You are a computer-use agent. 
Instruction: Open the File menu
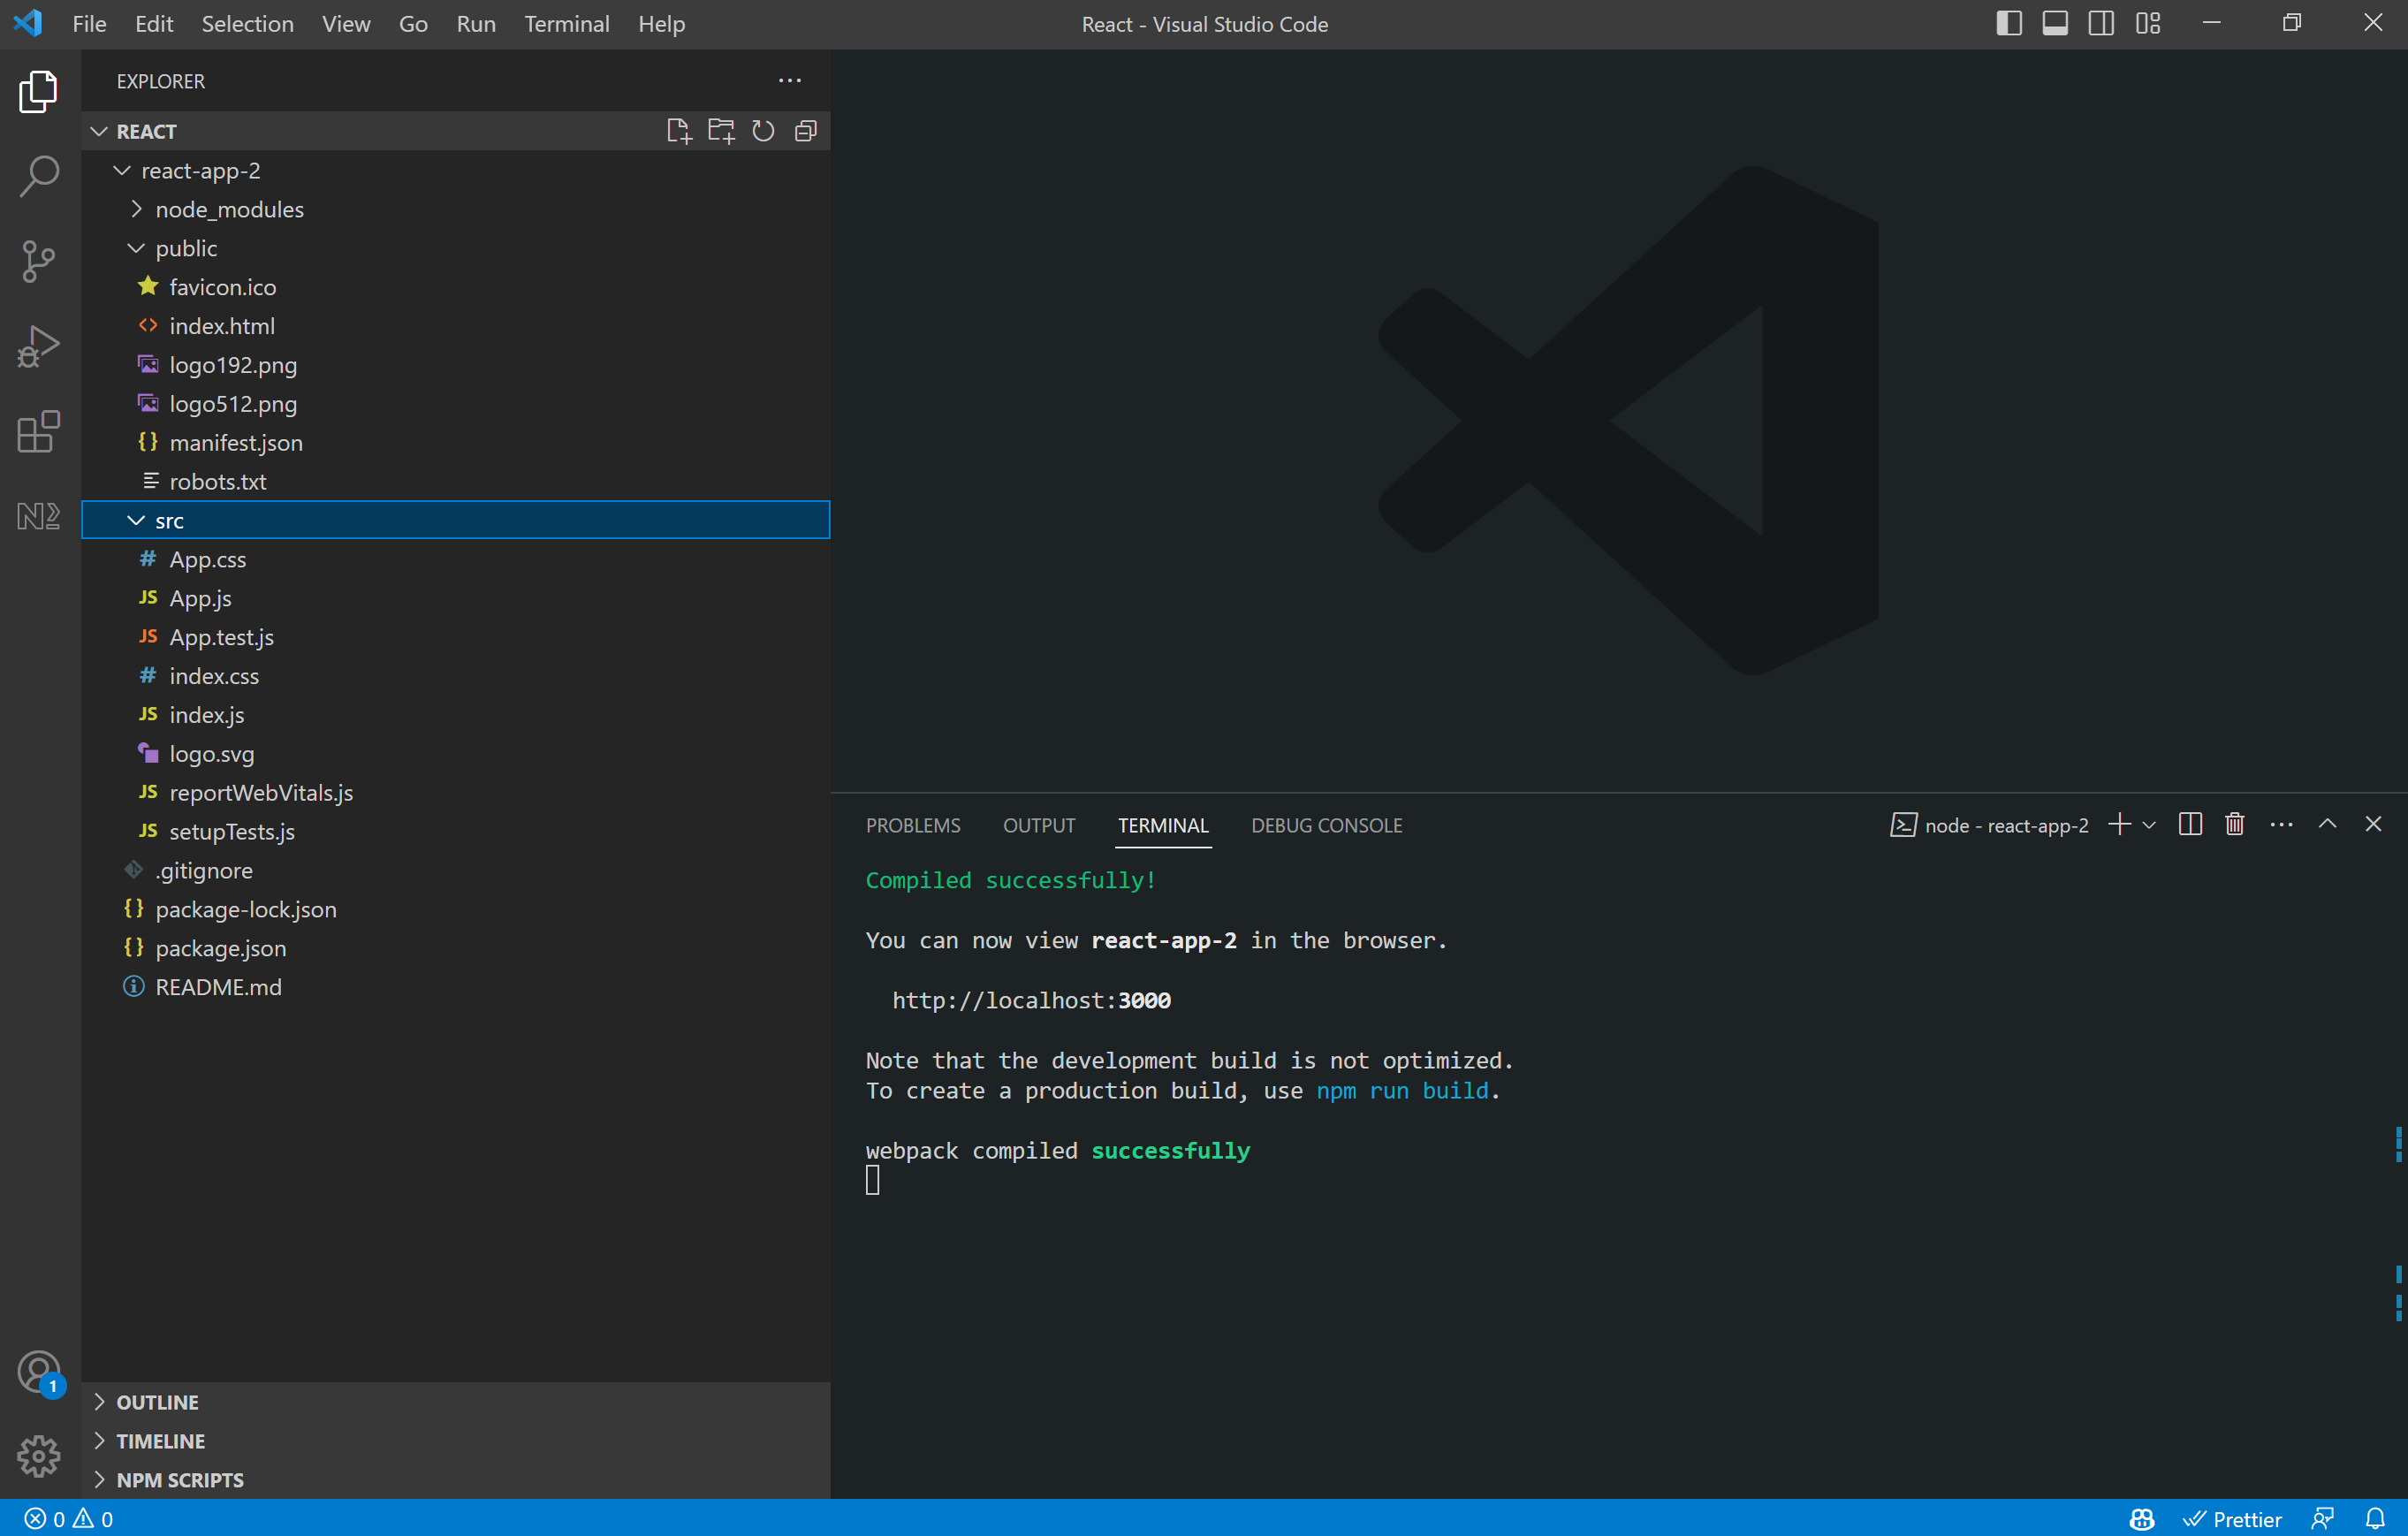click(x=89, y=24)
